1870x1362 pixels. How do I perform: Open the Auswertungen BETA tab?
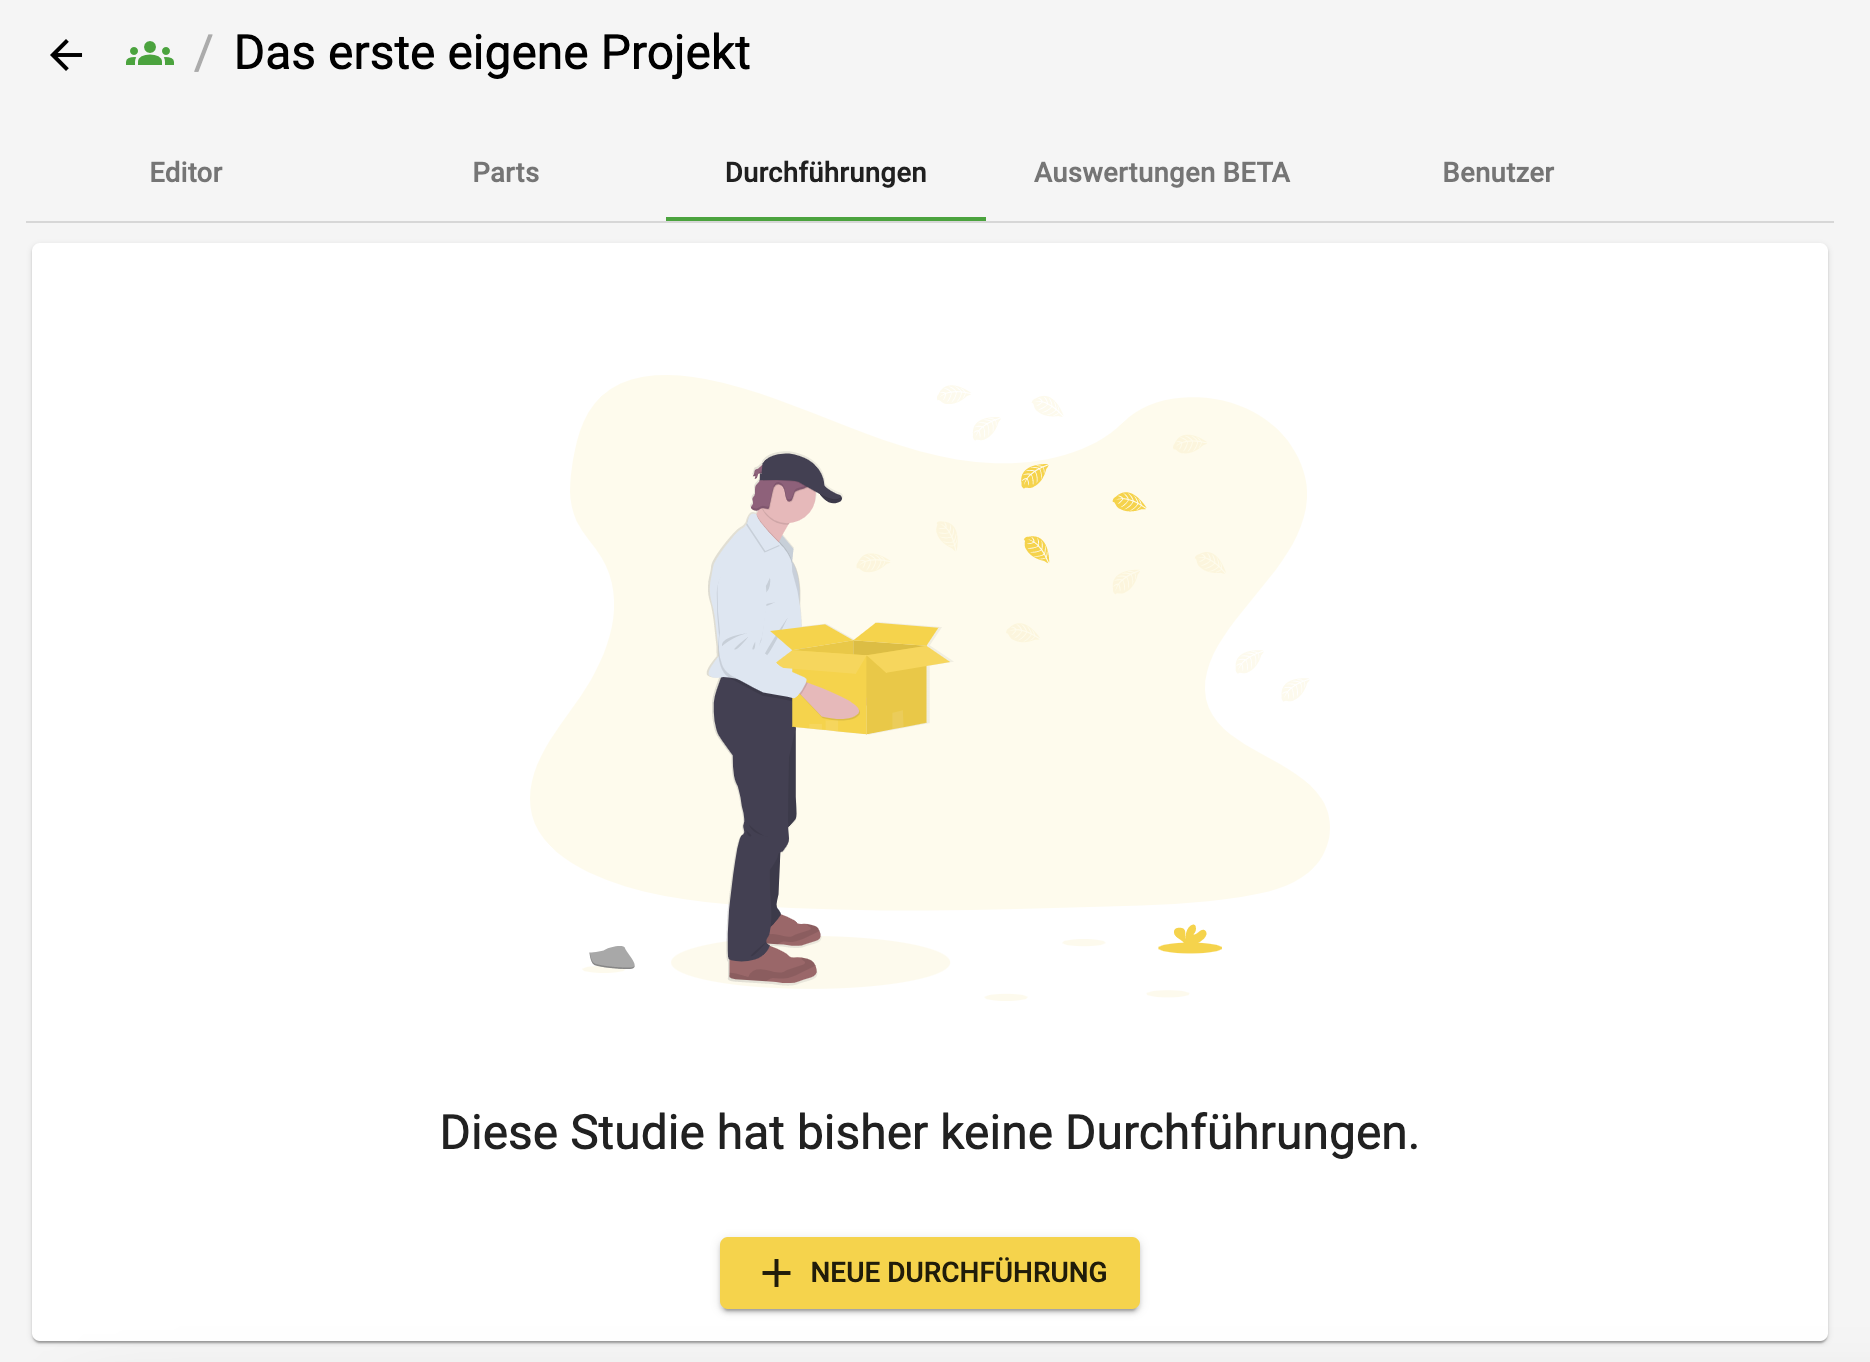click(1162, 173)
